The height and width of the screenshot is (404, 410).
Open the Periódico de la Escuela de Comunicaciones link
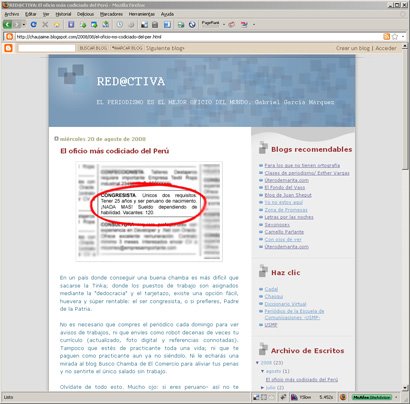point(294,314)
